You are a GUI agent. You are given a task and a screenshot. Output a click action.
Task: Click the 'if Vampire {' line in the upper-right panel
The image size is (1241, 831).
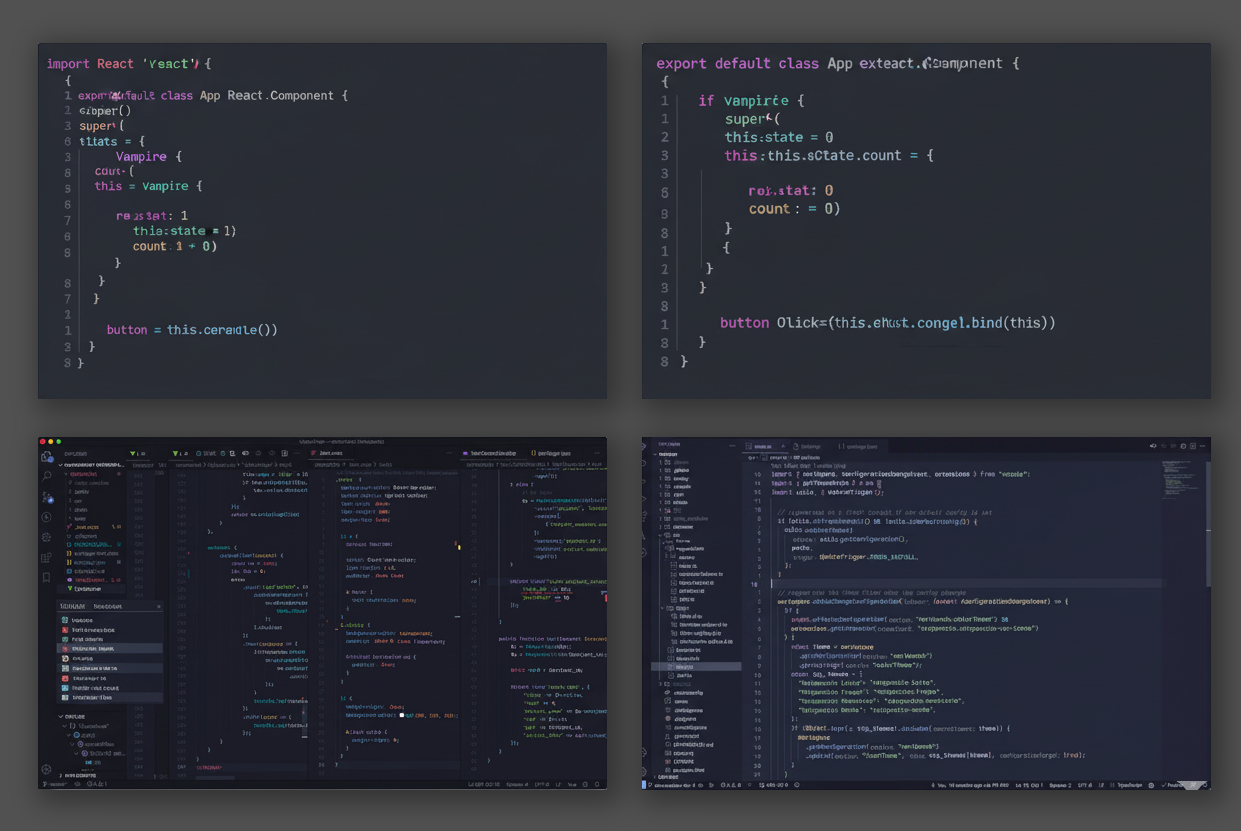pyautogui.click(x=750, y=101)
